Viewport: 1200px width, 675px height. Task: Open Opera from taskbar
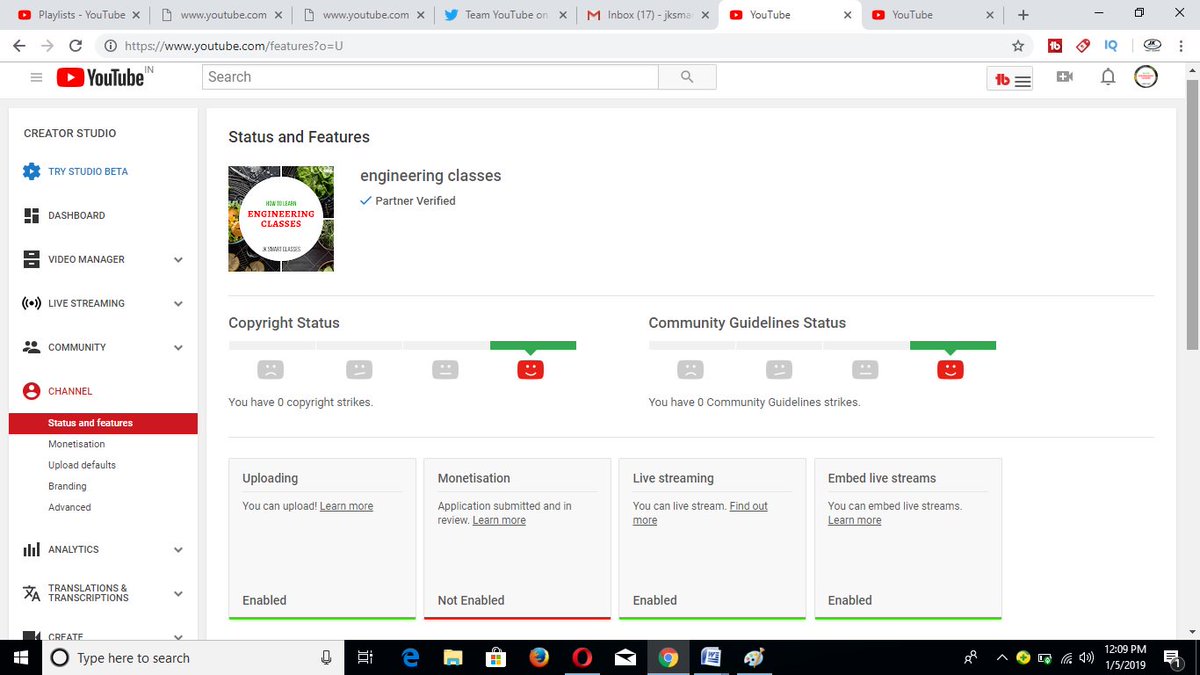(582, 657)
